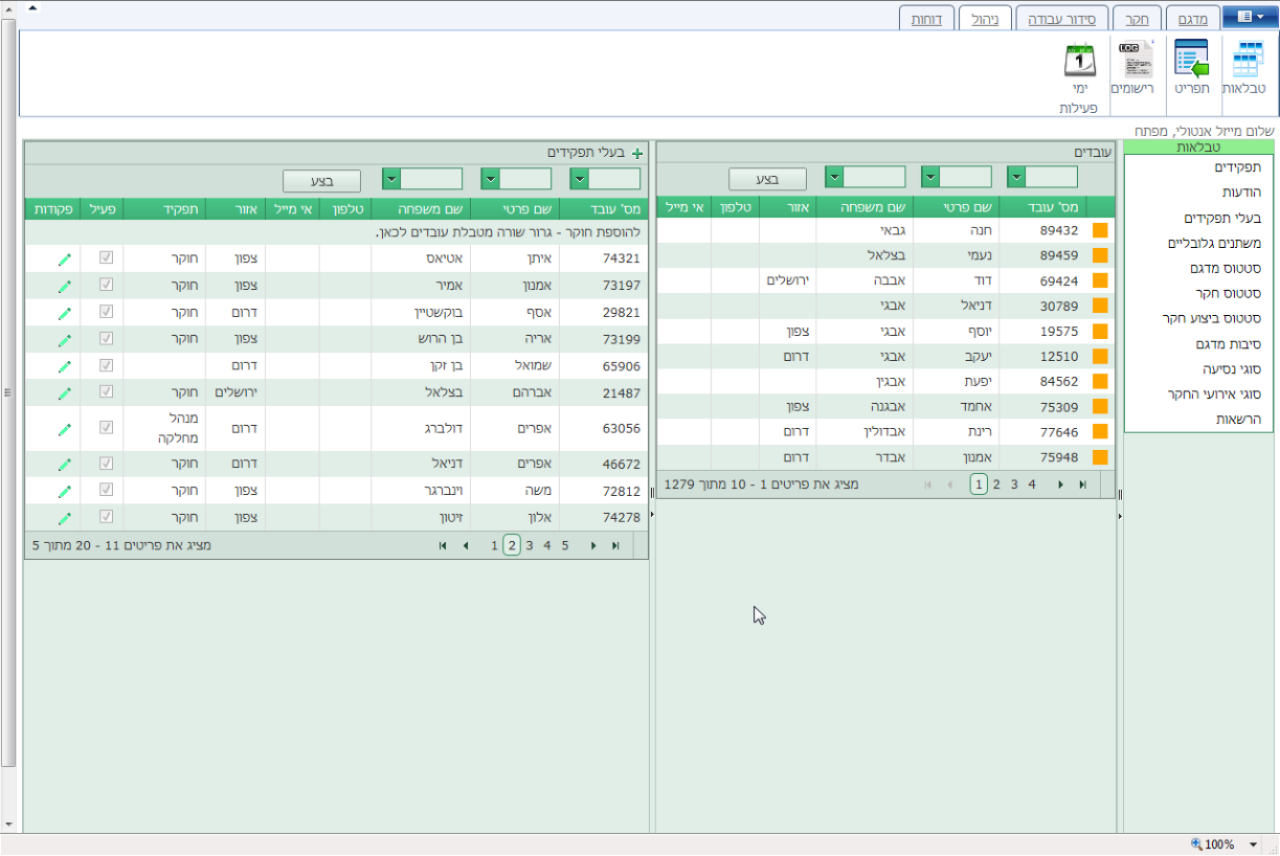Click orange marker of employee 30789

pyautogui.click(x=1100, y=306)
